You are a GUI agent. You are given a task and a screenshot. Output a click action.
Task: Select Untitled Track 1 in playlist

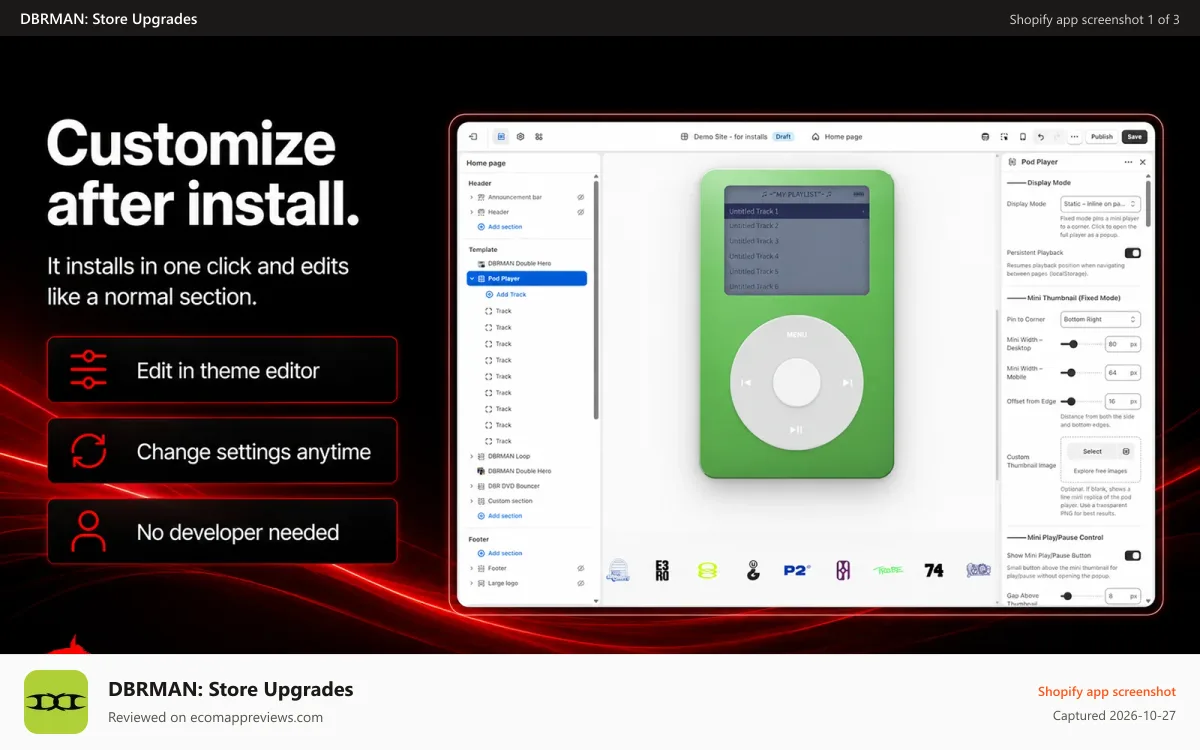pyautogui.click(x=796, y=211)
